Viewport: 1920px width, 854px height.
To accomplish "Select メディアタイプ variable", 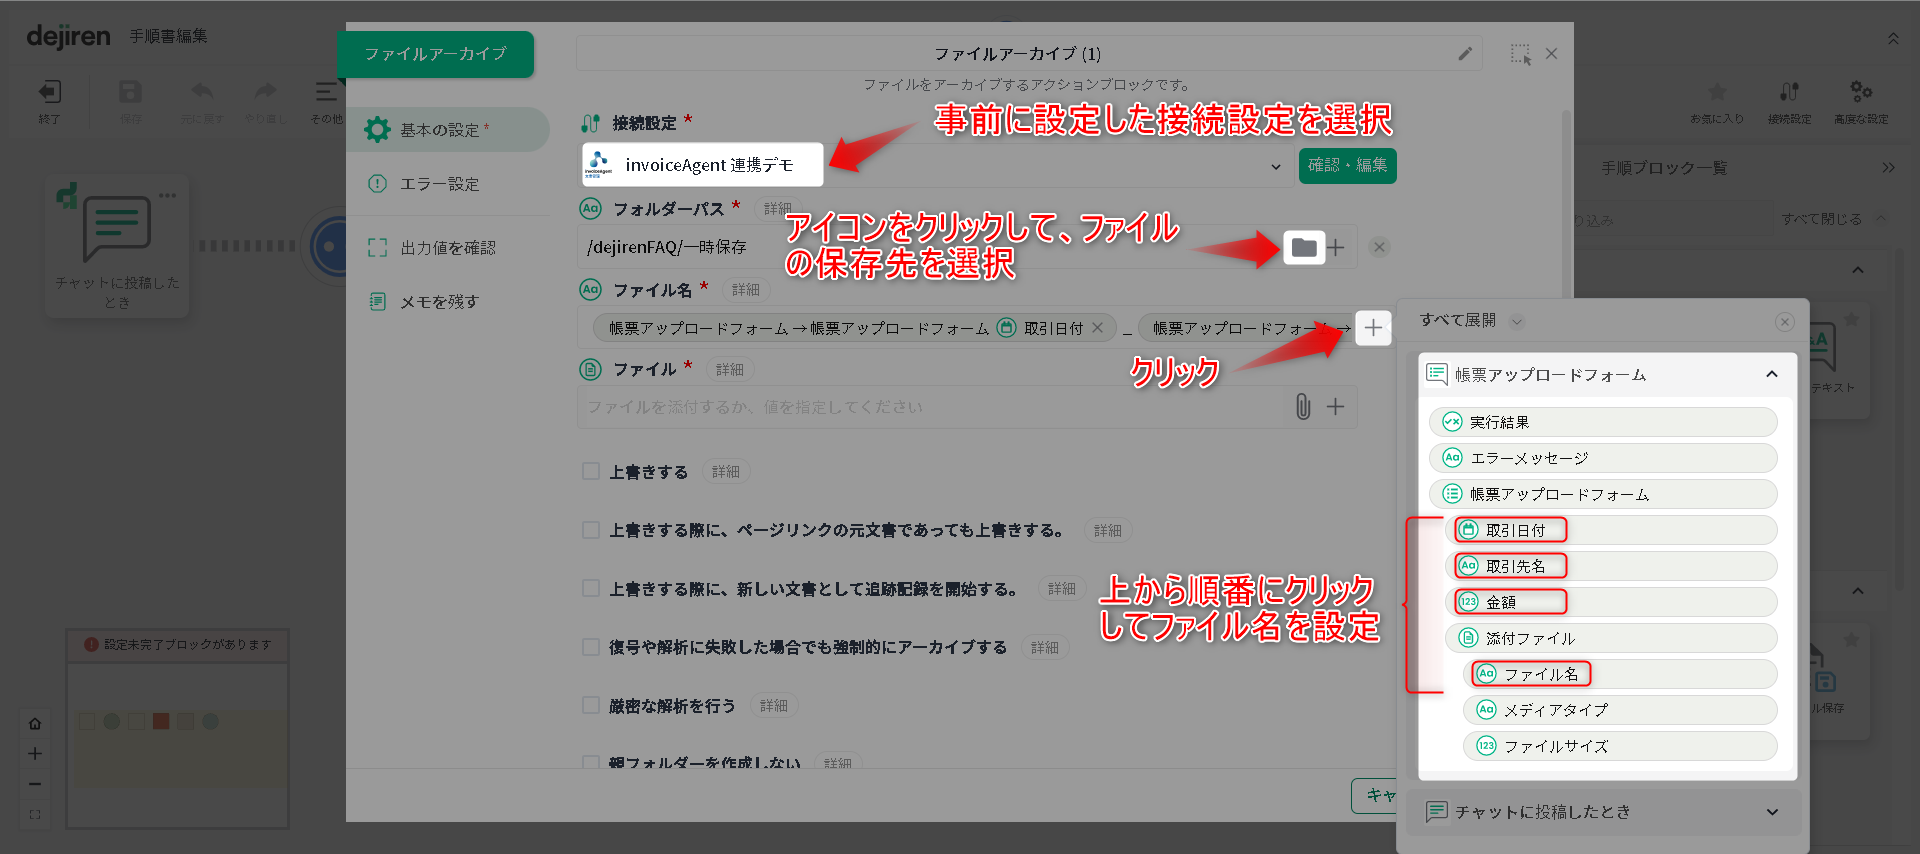I will [x=1620, y=710].
